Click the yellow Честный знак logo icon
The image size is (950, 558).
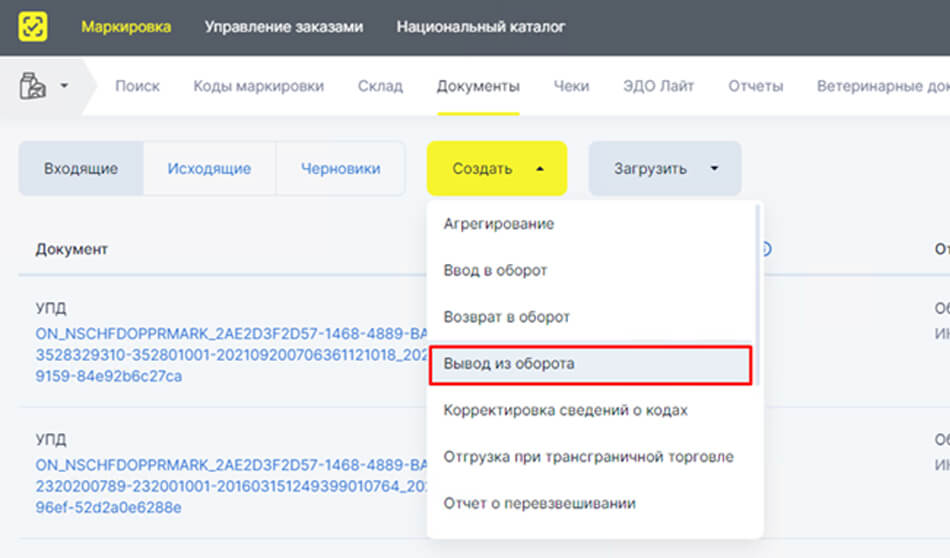click(x=33, y=27)
